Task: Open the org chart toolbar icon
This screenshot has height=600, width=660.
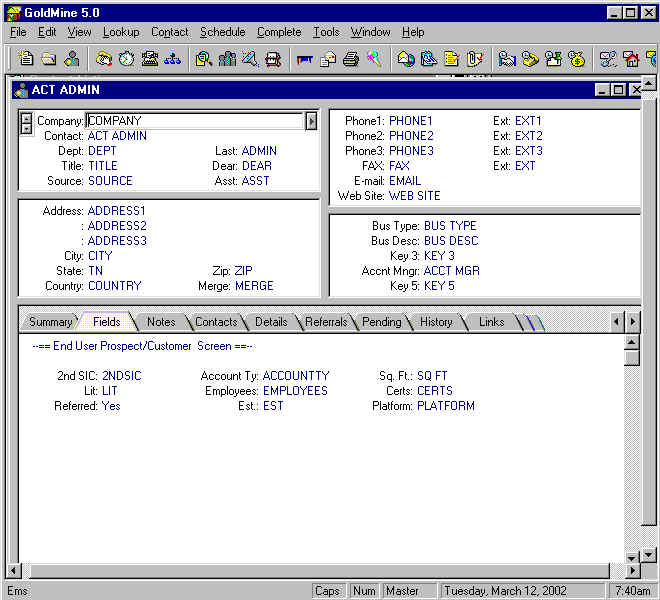Action: tap(172, 59)
